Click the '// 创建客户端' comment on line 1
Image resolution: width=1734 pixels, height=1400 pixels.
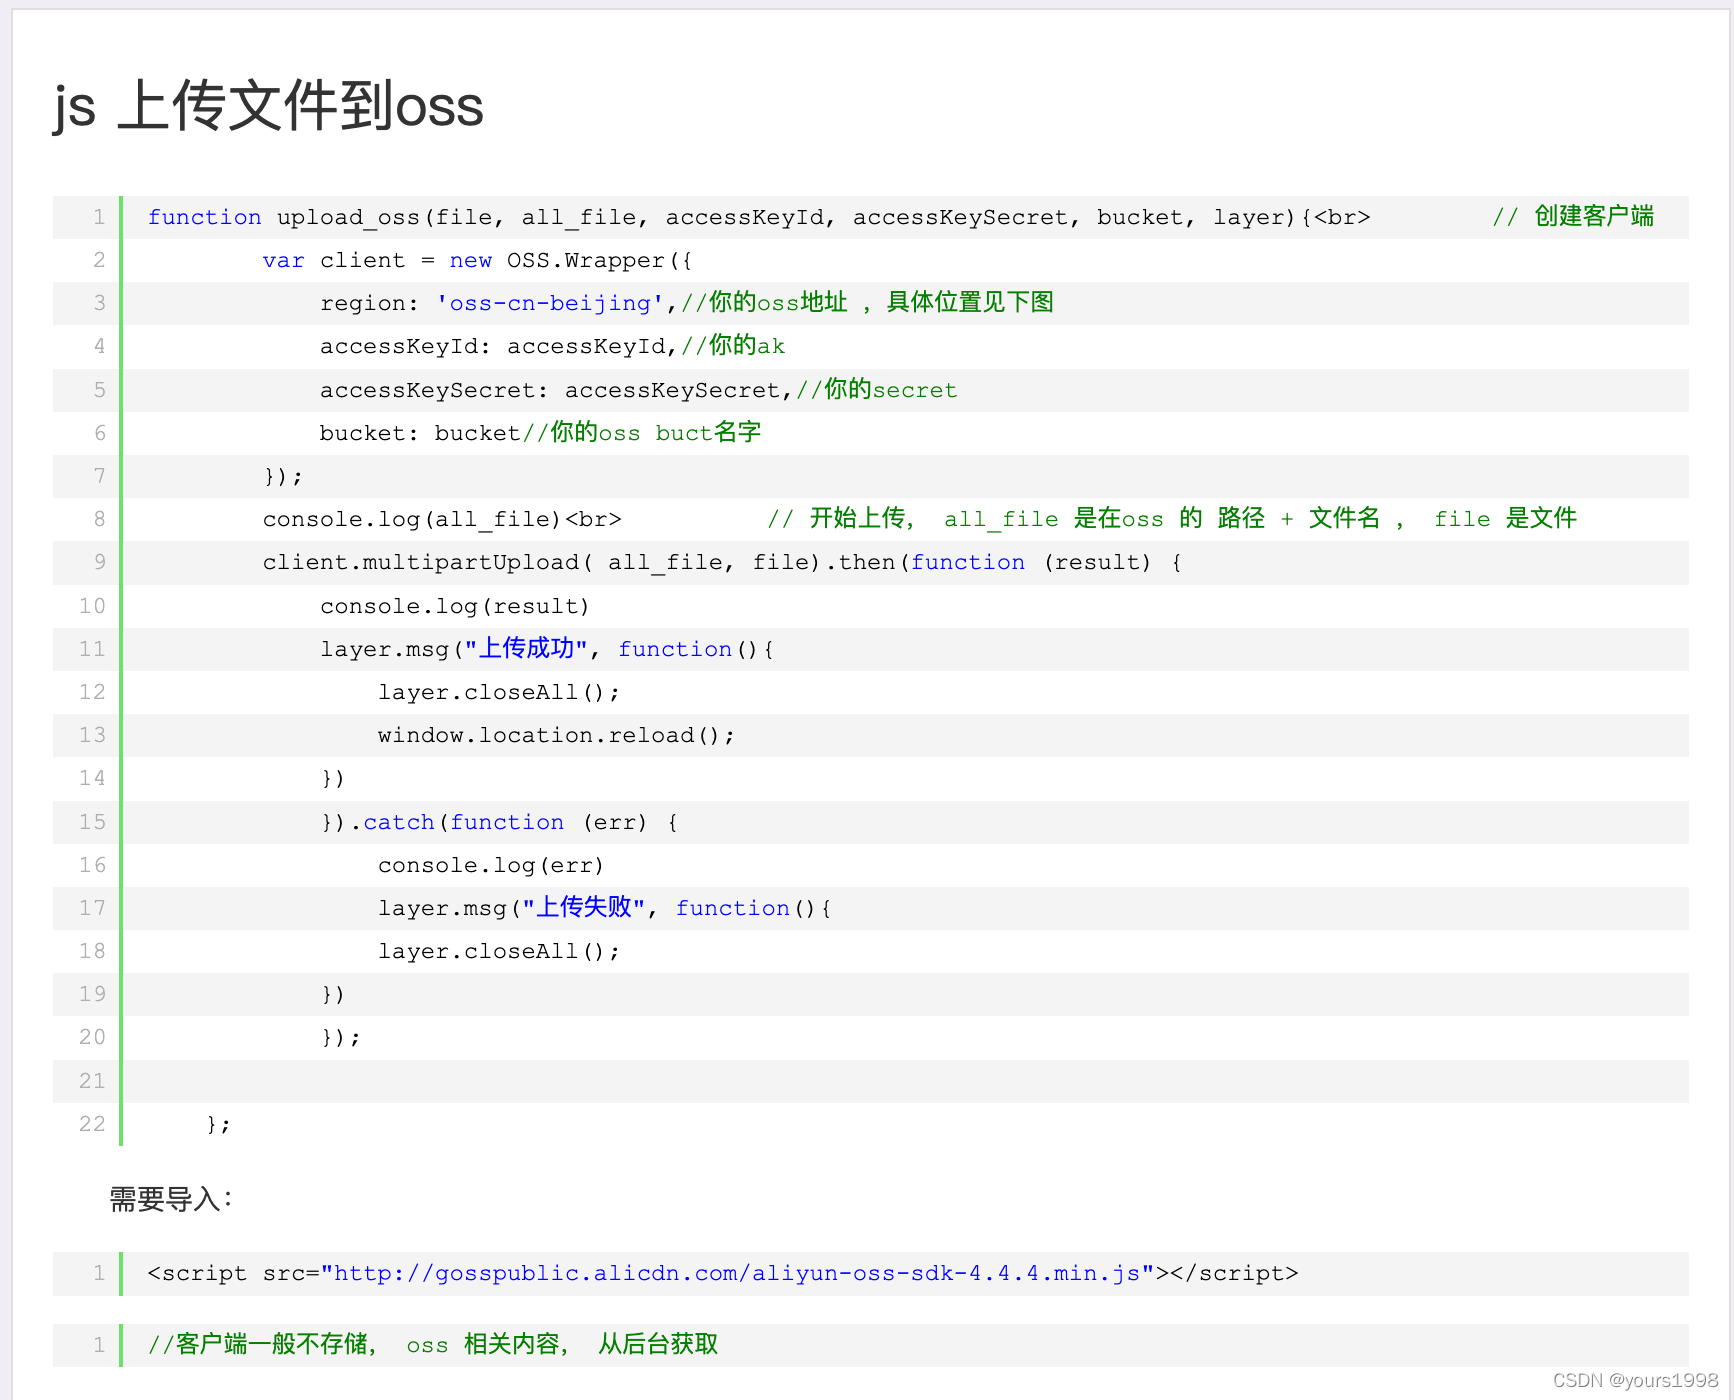click(1573, 217)
